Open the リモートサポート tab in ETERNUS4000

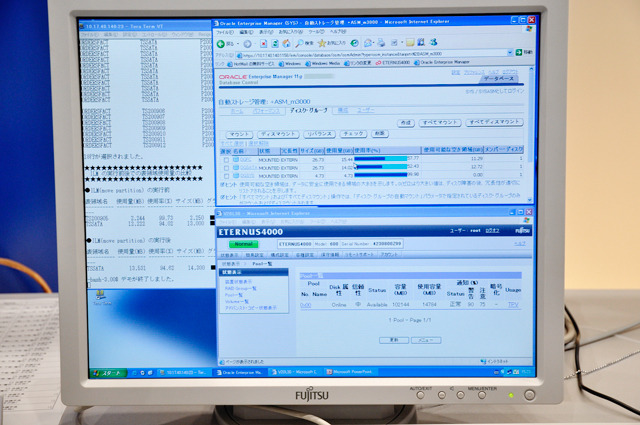360,255
